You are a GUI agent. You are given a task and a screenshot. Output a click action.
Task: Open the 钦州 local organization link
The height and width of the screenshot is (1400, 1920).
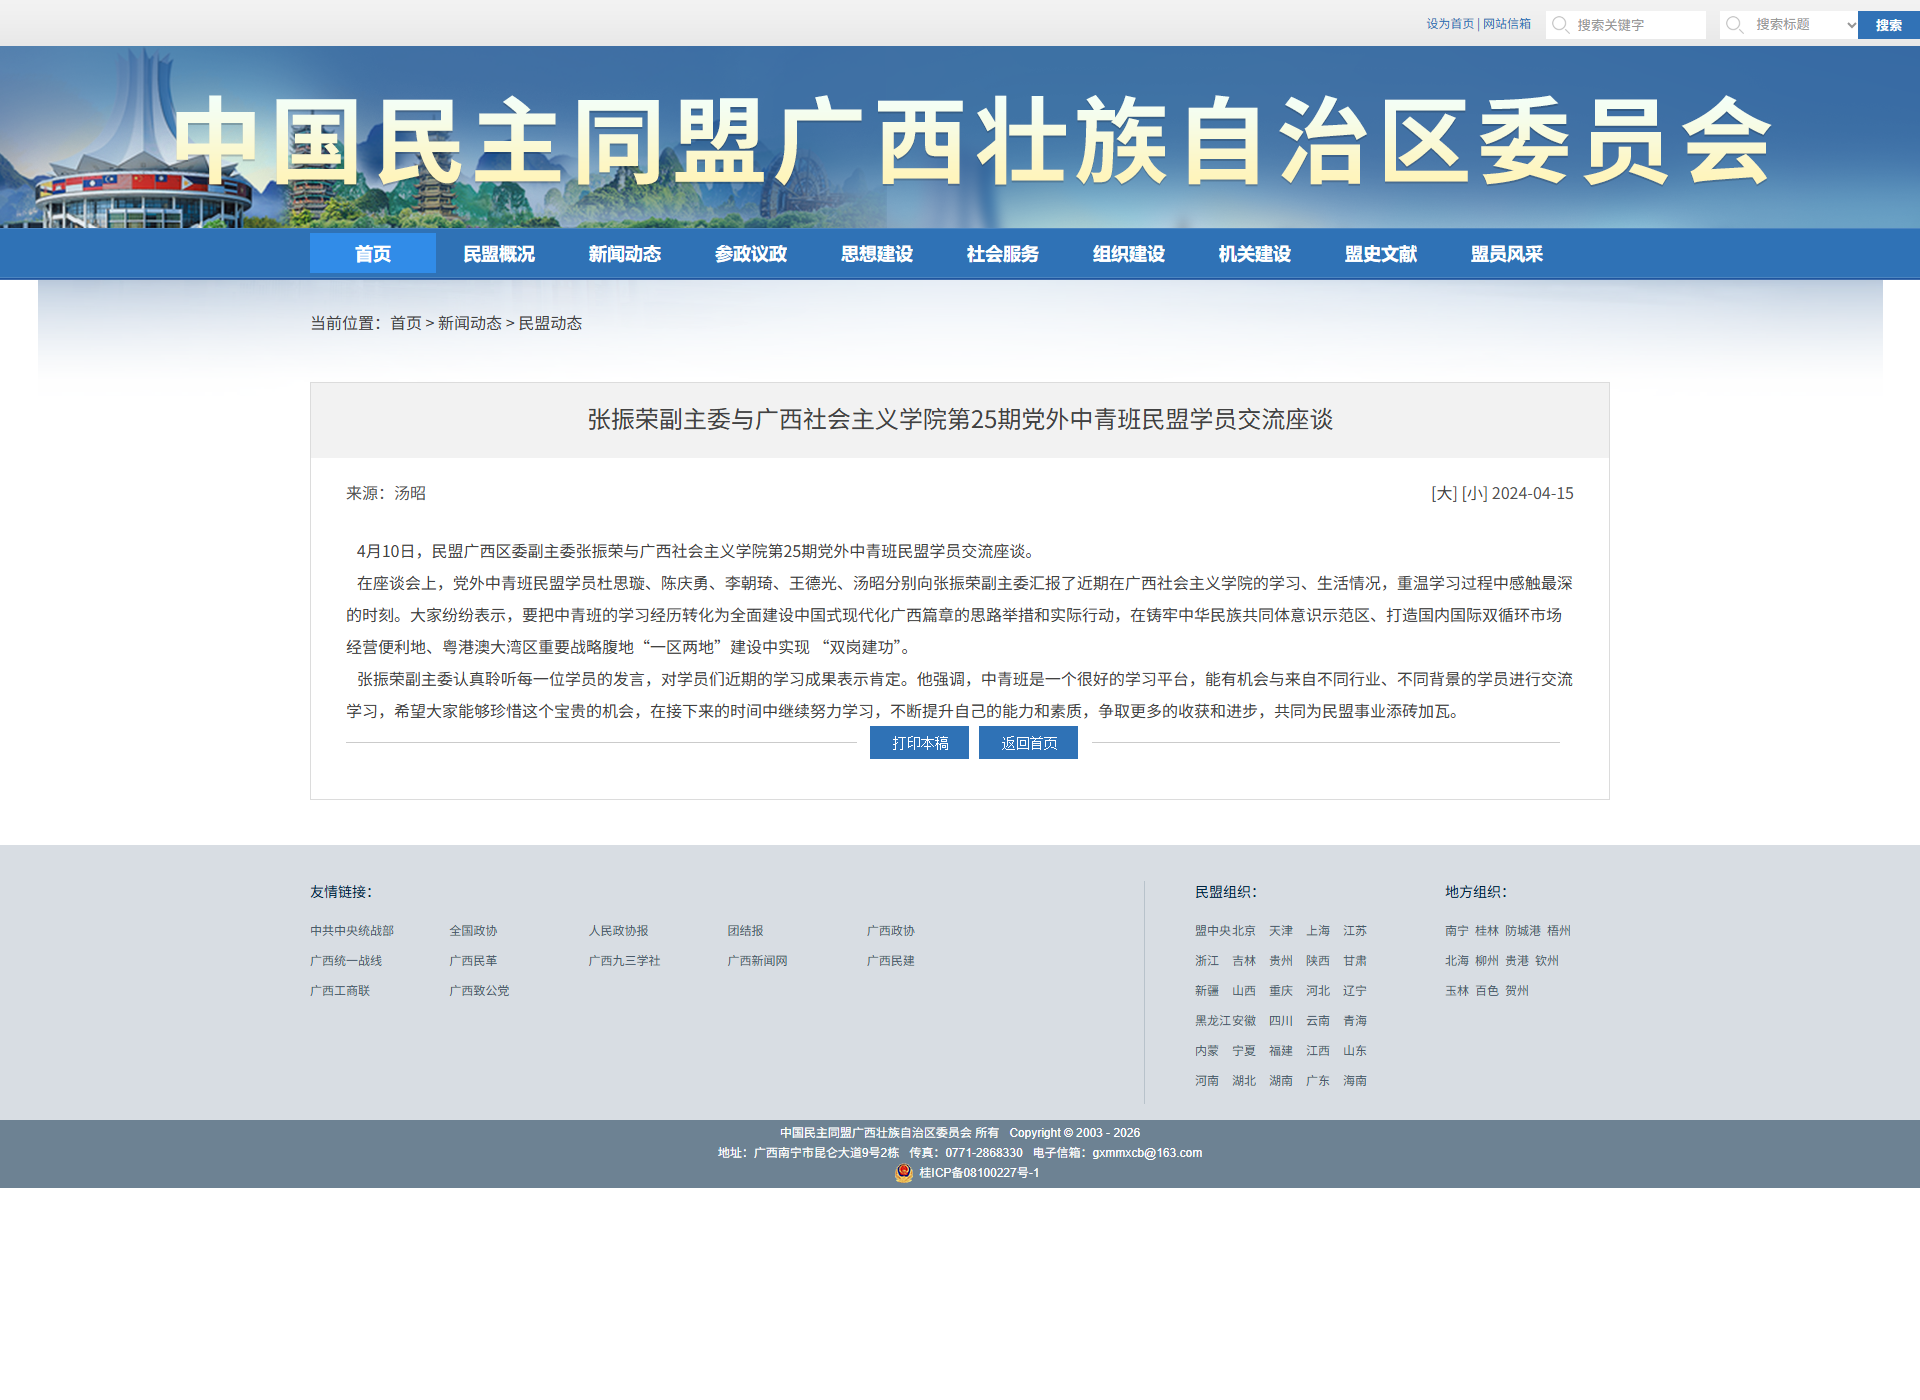(x=1547, y=961)
